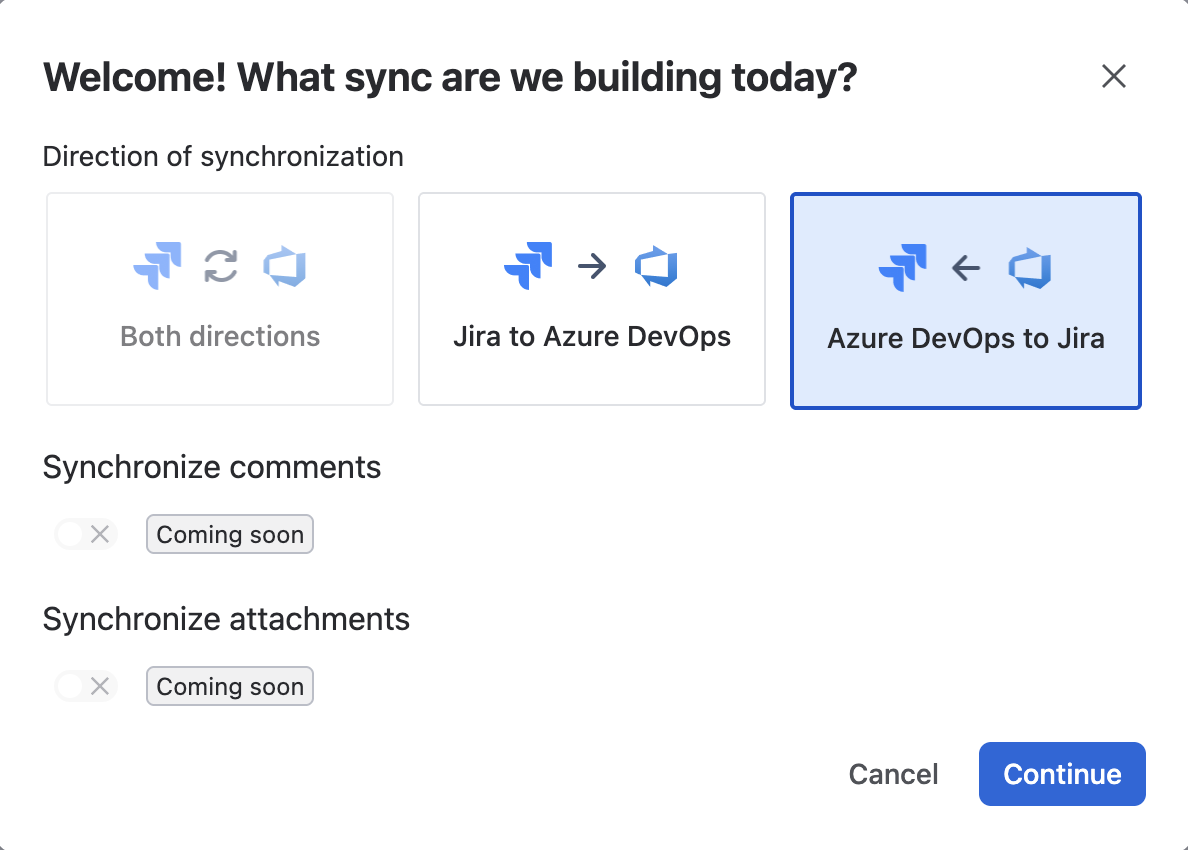Click the Synchronize attachments heading
Image resolution: width=1188 pixels, height=850 pixels.
pos(226,620)
